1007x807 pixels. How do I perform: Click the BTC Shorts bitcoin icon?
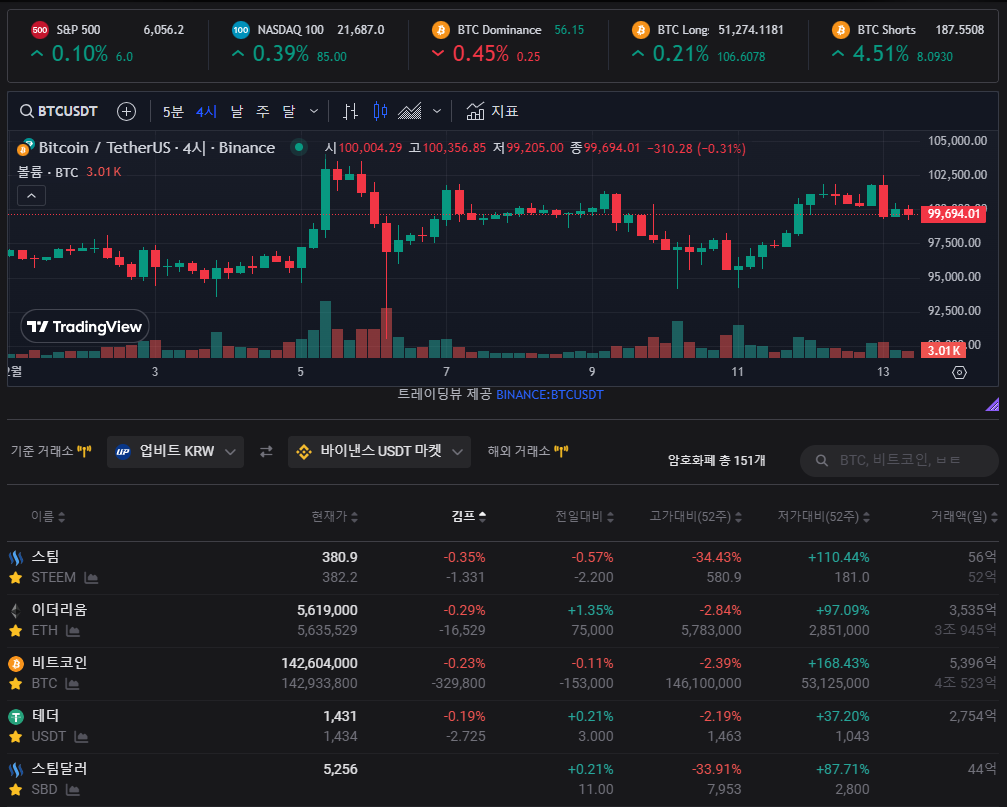(841, 30)
